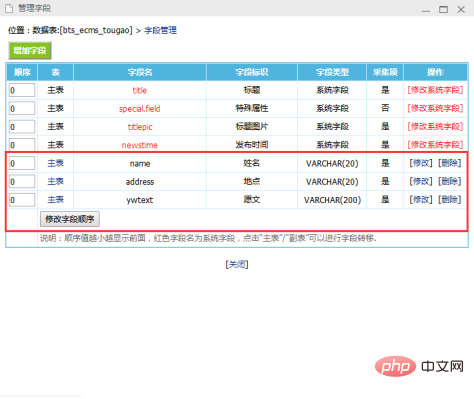
Task: Click the 地点 field label cell
Action: click(x=252, y=181)
